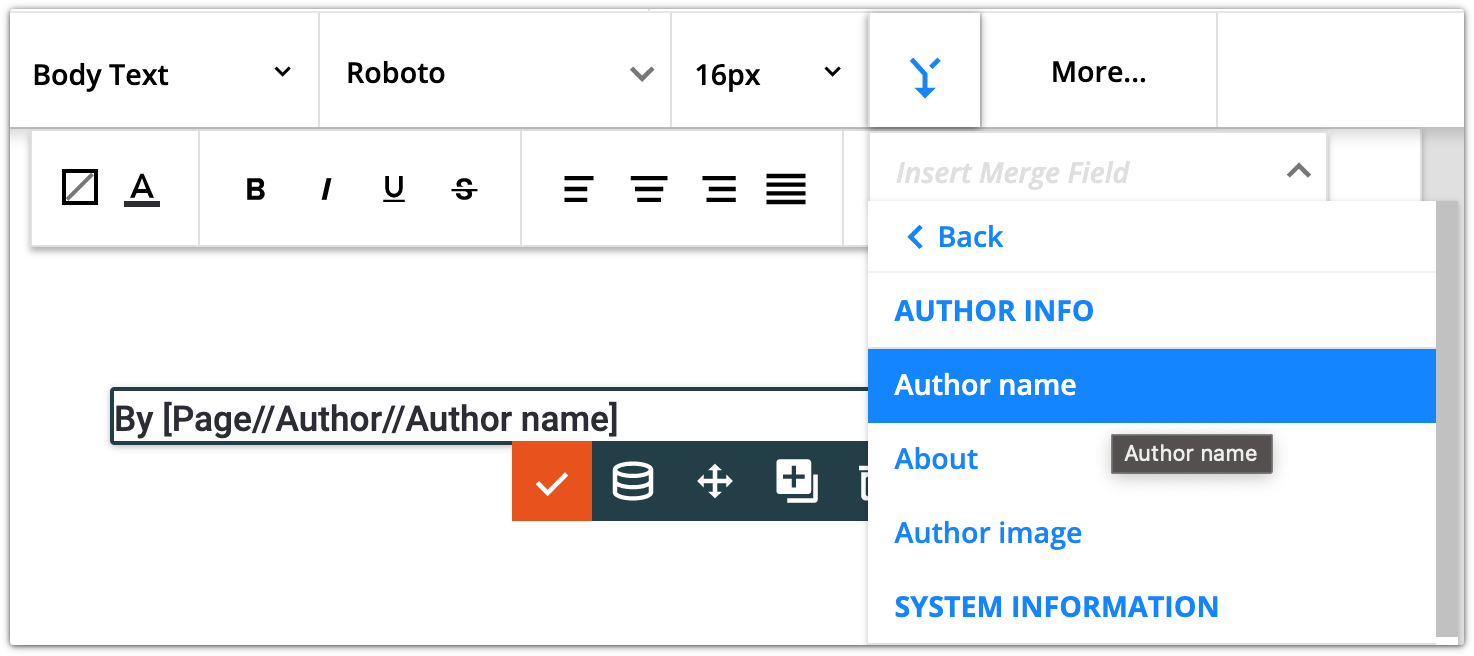Image resolution: width=1474 pixels, height=656 pixels.
Task: Click the SYSTEM INFORMATION section header
Action: pos(1056,607)
